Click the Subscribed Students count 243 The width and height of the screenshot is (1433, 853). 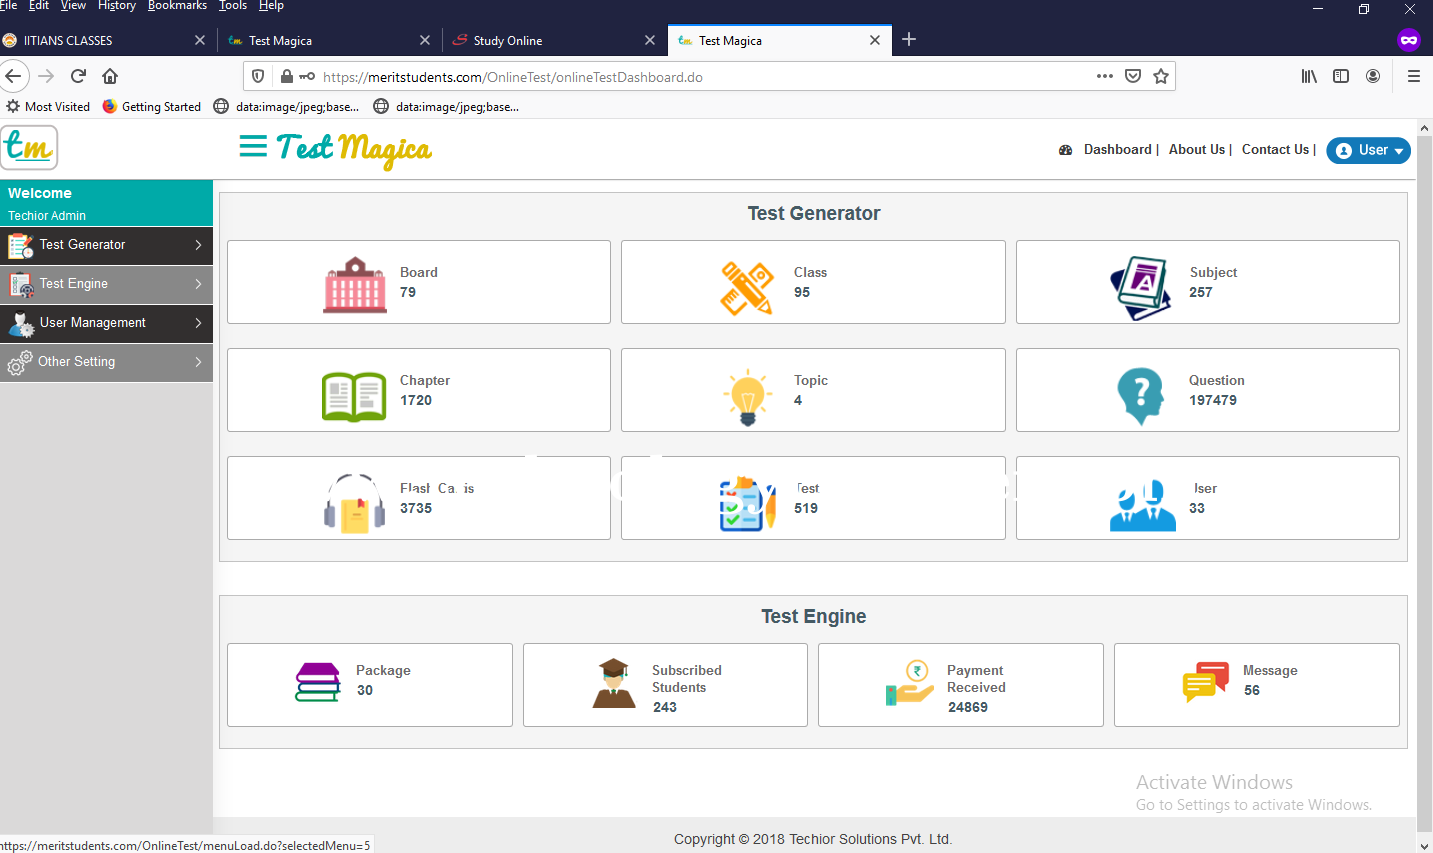[665, 708]
